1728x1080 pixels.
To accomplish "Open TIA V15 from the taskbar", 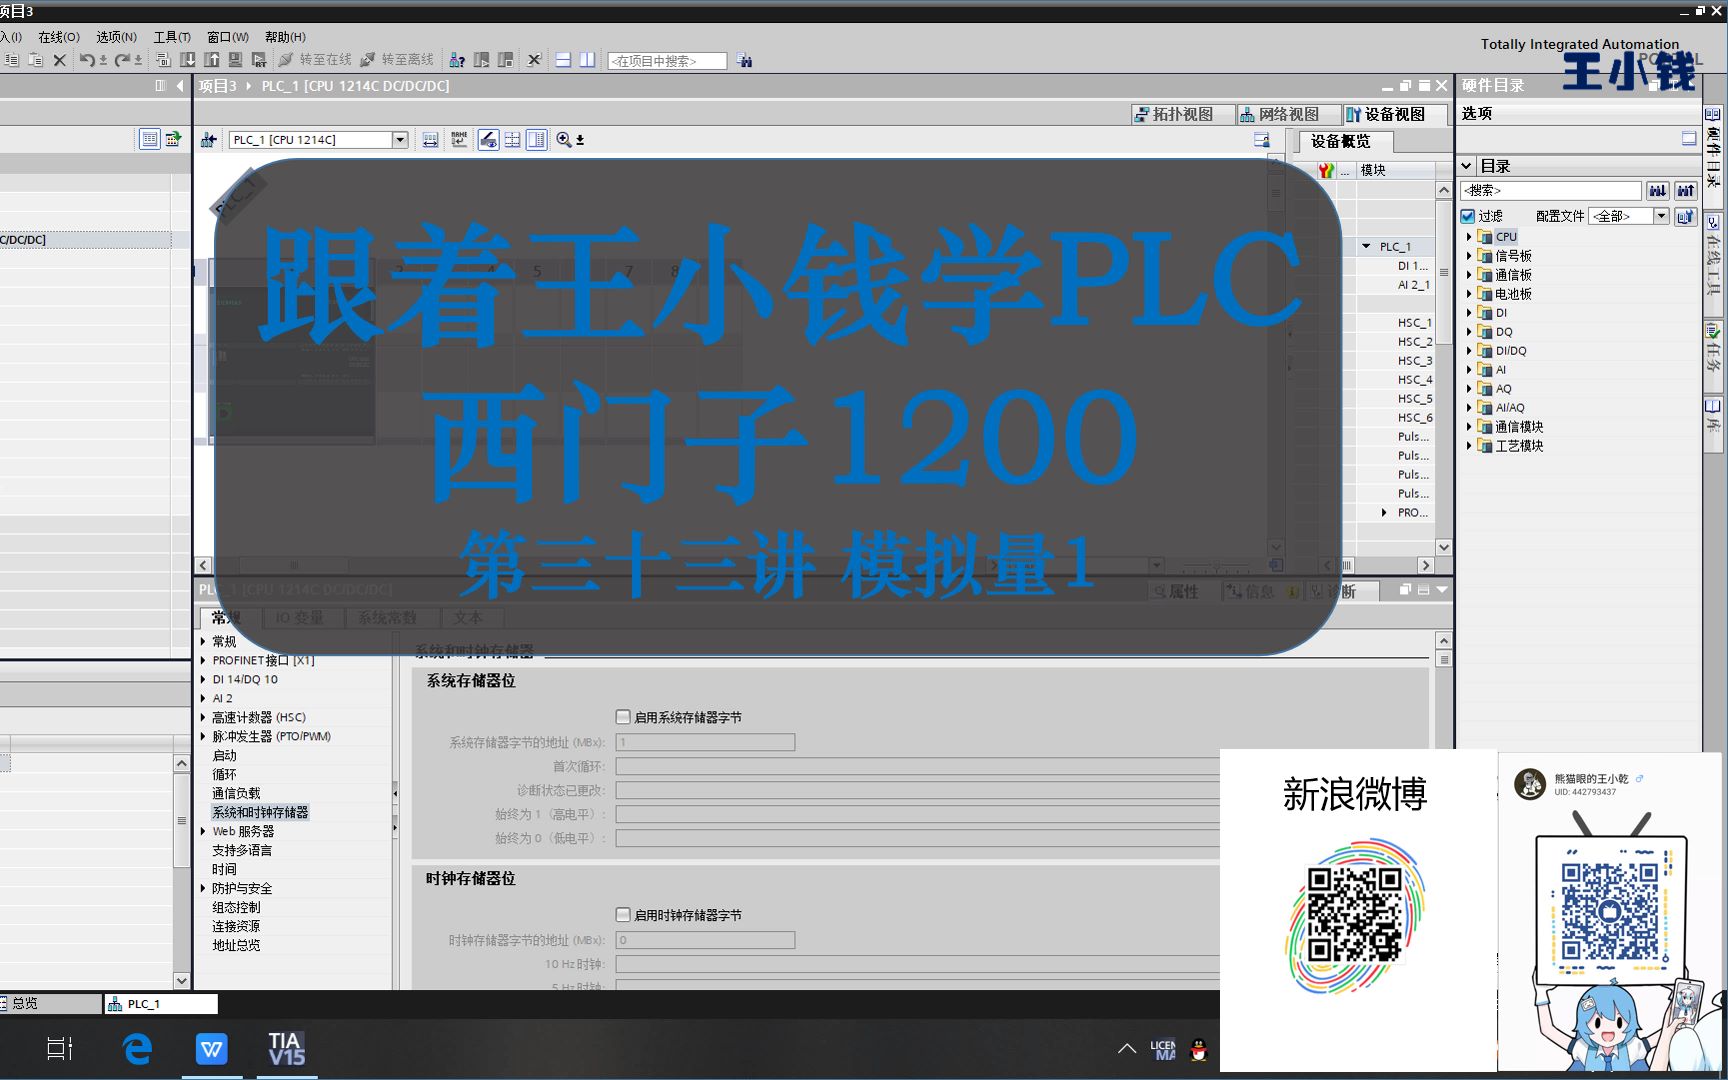I will point(286,1049).
